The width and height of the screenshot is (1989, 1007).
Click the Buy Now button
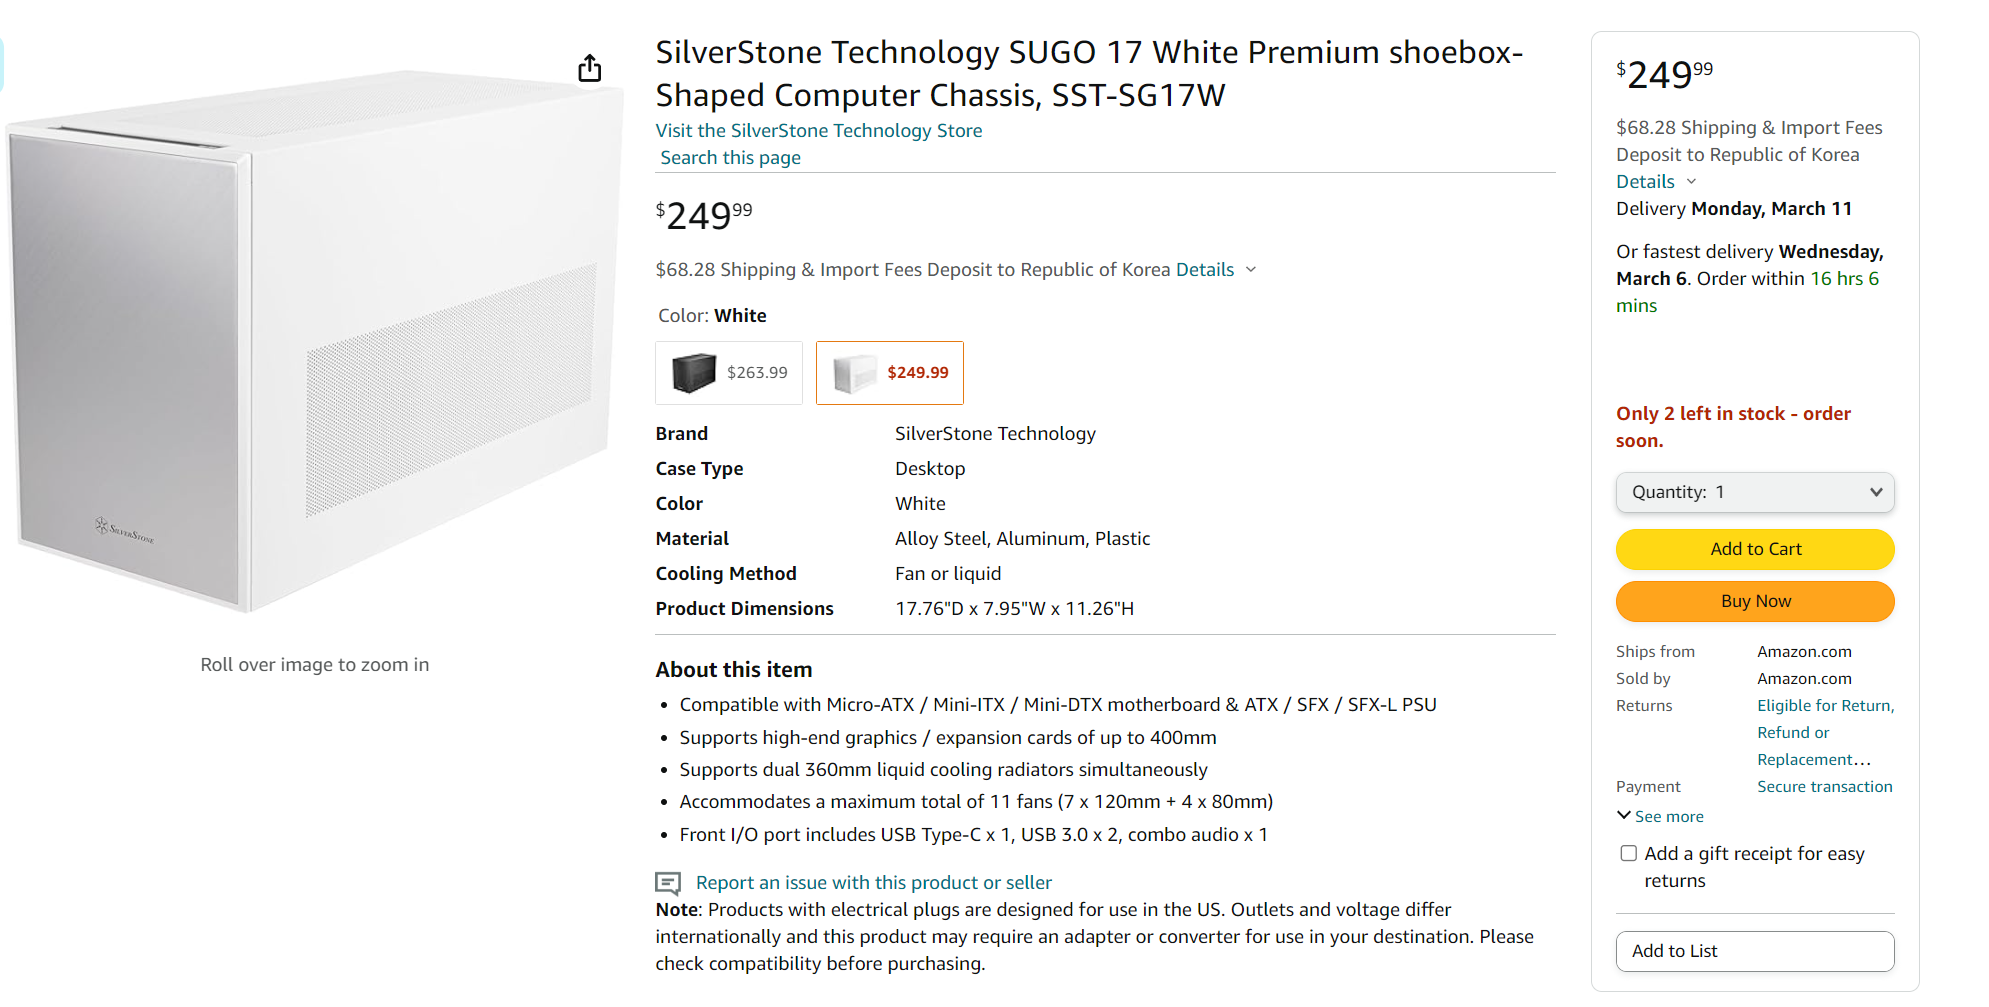pyautogui.click(x=1755, y=601)
